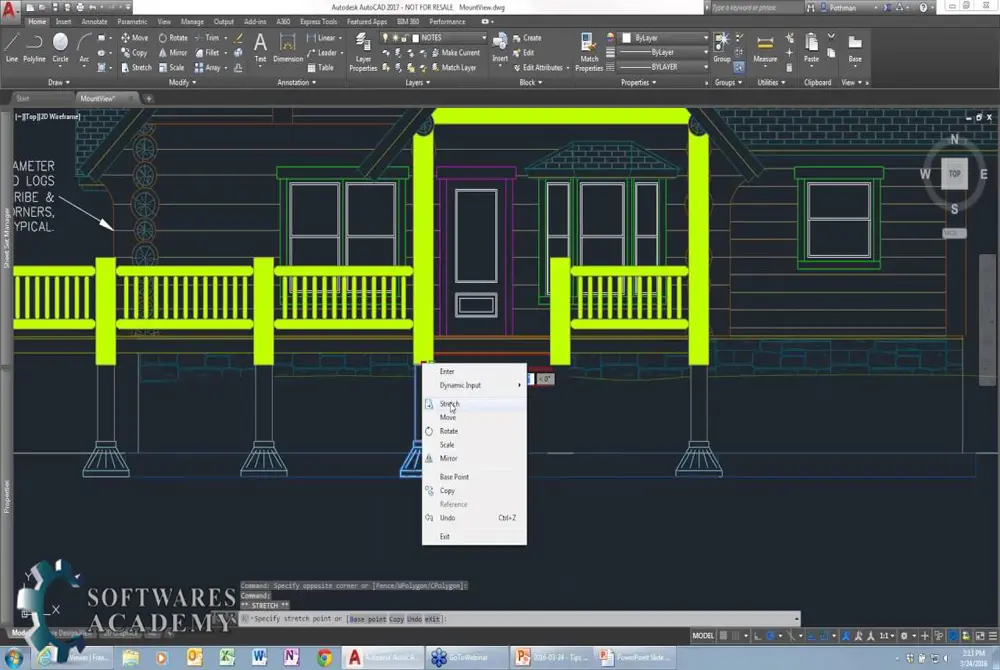Toggle grid display in status bar
The height and width of the screenshot is (670, 1000).
coord(723,636)
